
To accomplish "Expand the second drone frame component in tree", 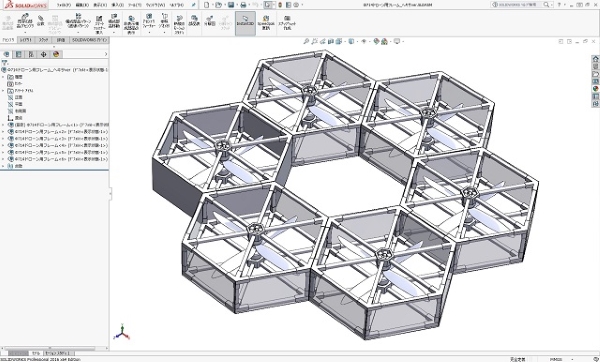I will pyautogui.click(x=3, y=132).
